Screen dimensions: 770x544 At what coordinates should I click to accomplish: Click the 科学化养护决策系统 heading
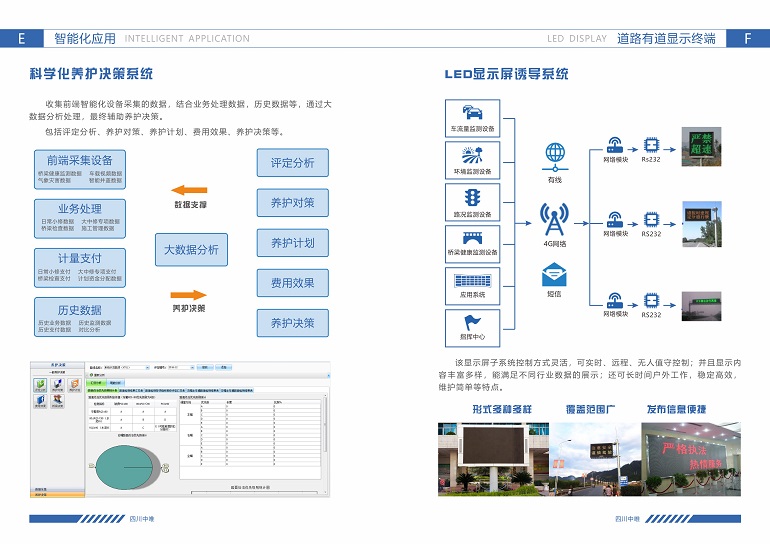(x=91, y=74)
